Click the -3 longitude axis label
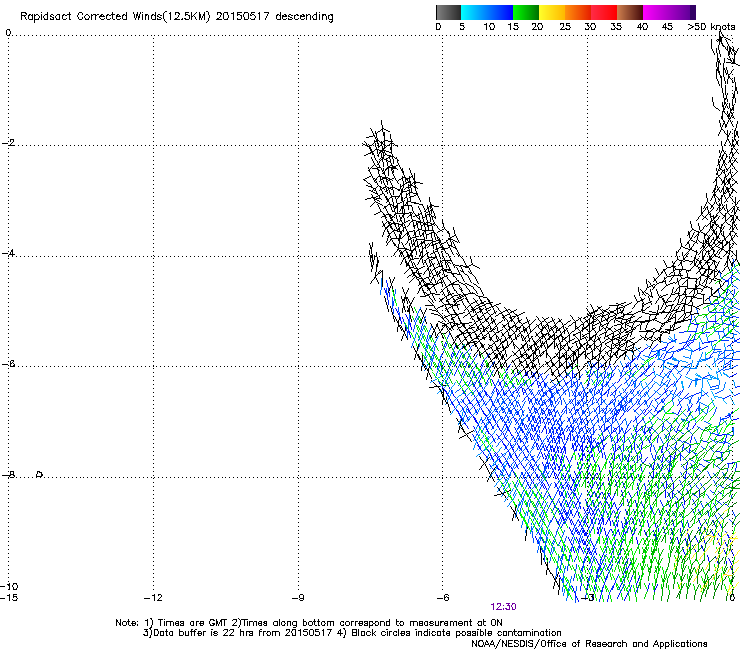Image resolution: width=740 pixels, height=650 pixels. 588,598
